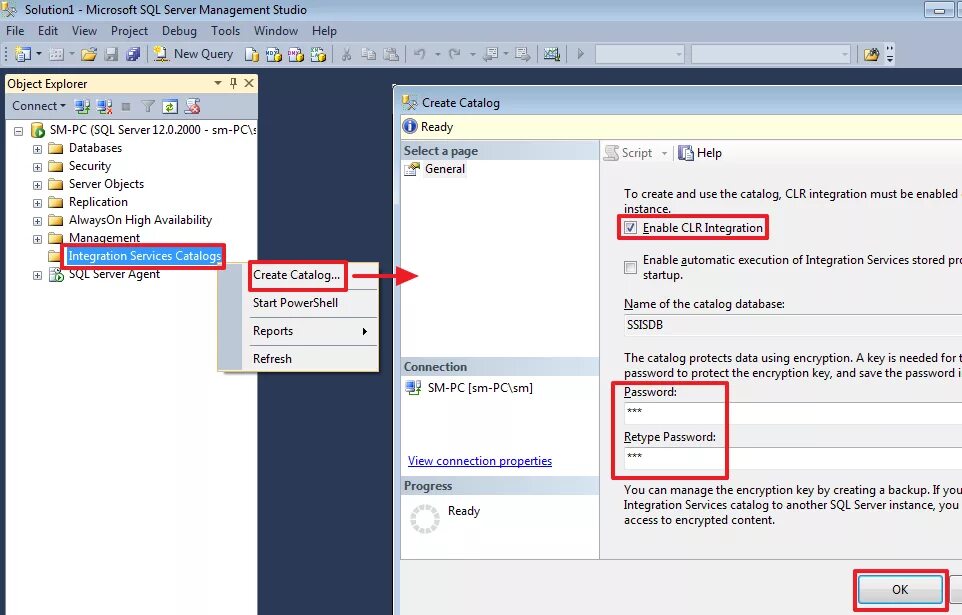The image size is (962, 615).
Task: Click the Script button in dialog
Action: (628, 153)
